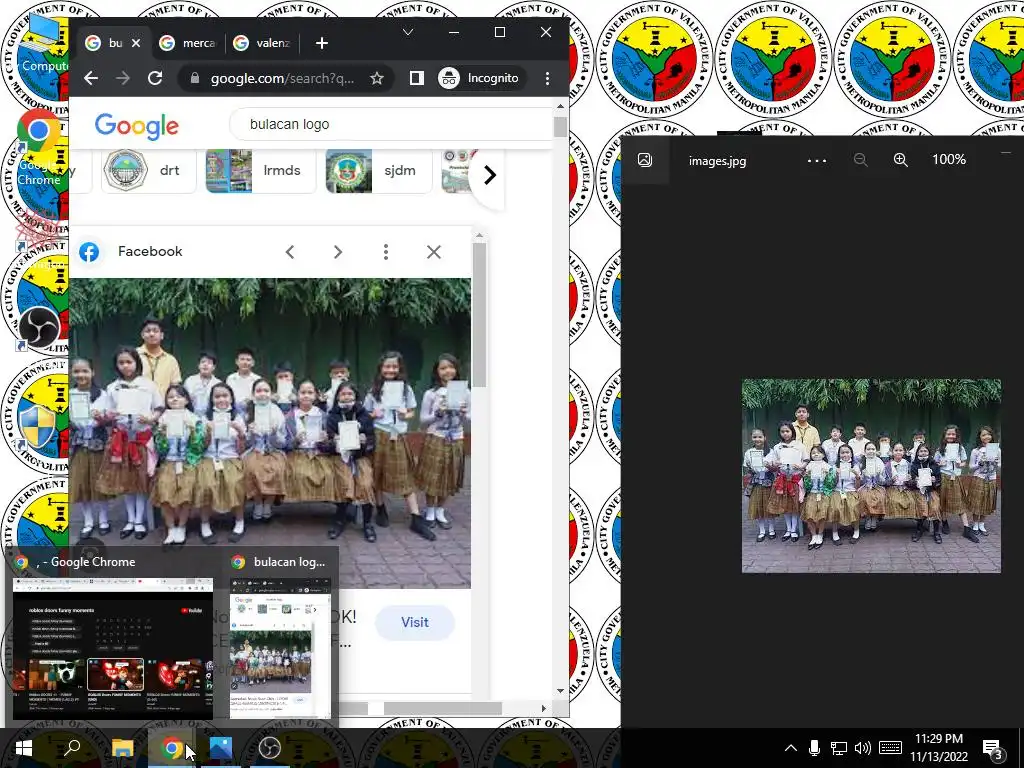Image resolution: width=1024 pixels, height=768 pixels.
Task: Open the clock and calendar
Action: click(938, 748)
